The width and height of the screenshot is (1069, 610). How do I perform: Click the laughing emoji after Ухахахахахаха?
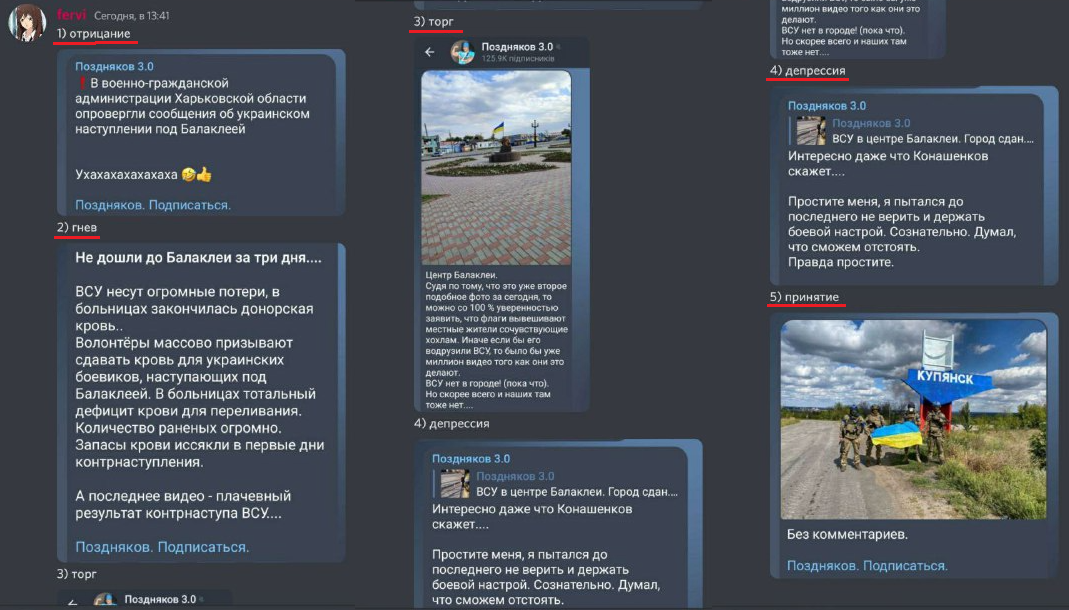(x=189, y=174)
